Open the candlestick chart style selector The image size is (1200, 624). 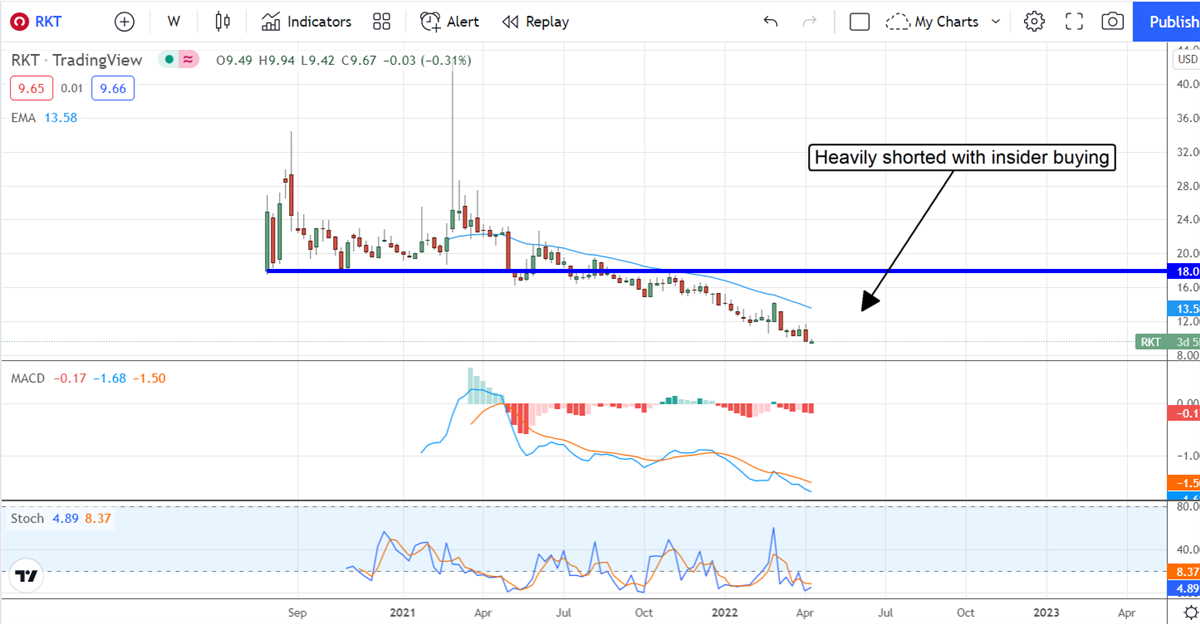click(x=223, y=21)
